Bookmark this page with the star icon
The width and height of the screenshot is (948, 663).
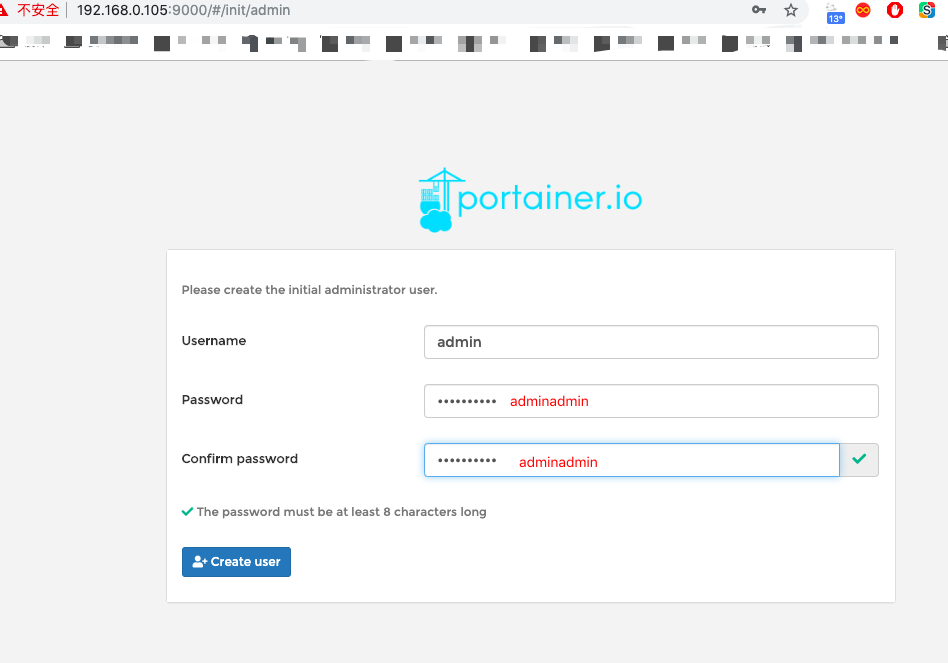pyautogui.click(x=791, y=10)
